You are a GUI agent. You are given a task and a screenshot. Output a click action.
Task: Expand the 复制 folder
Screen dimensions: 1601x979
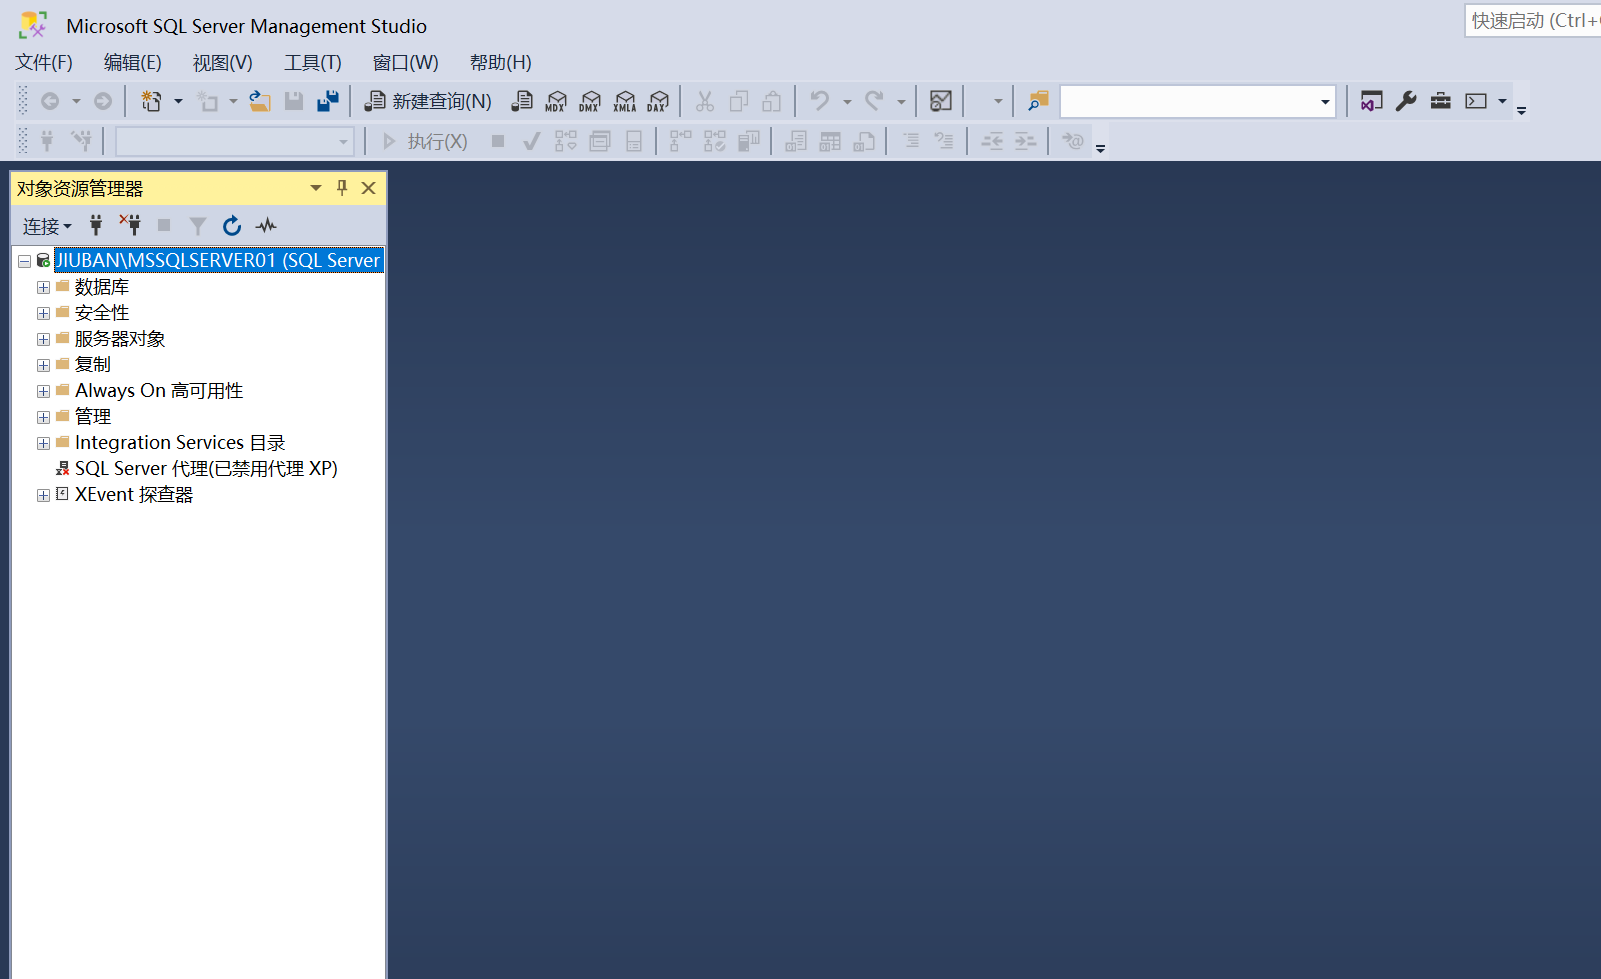pyautogui.click(x=43, y=365)
